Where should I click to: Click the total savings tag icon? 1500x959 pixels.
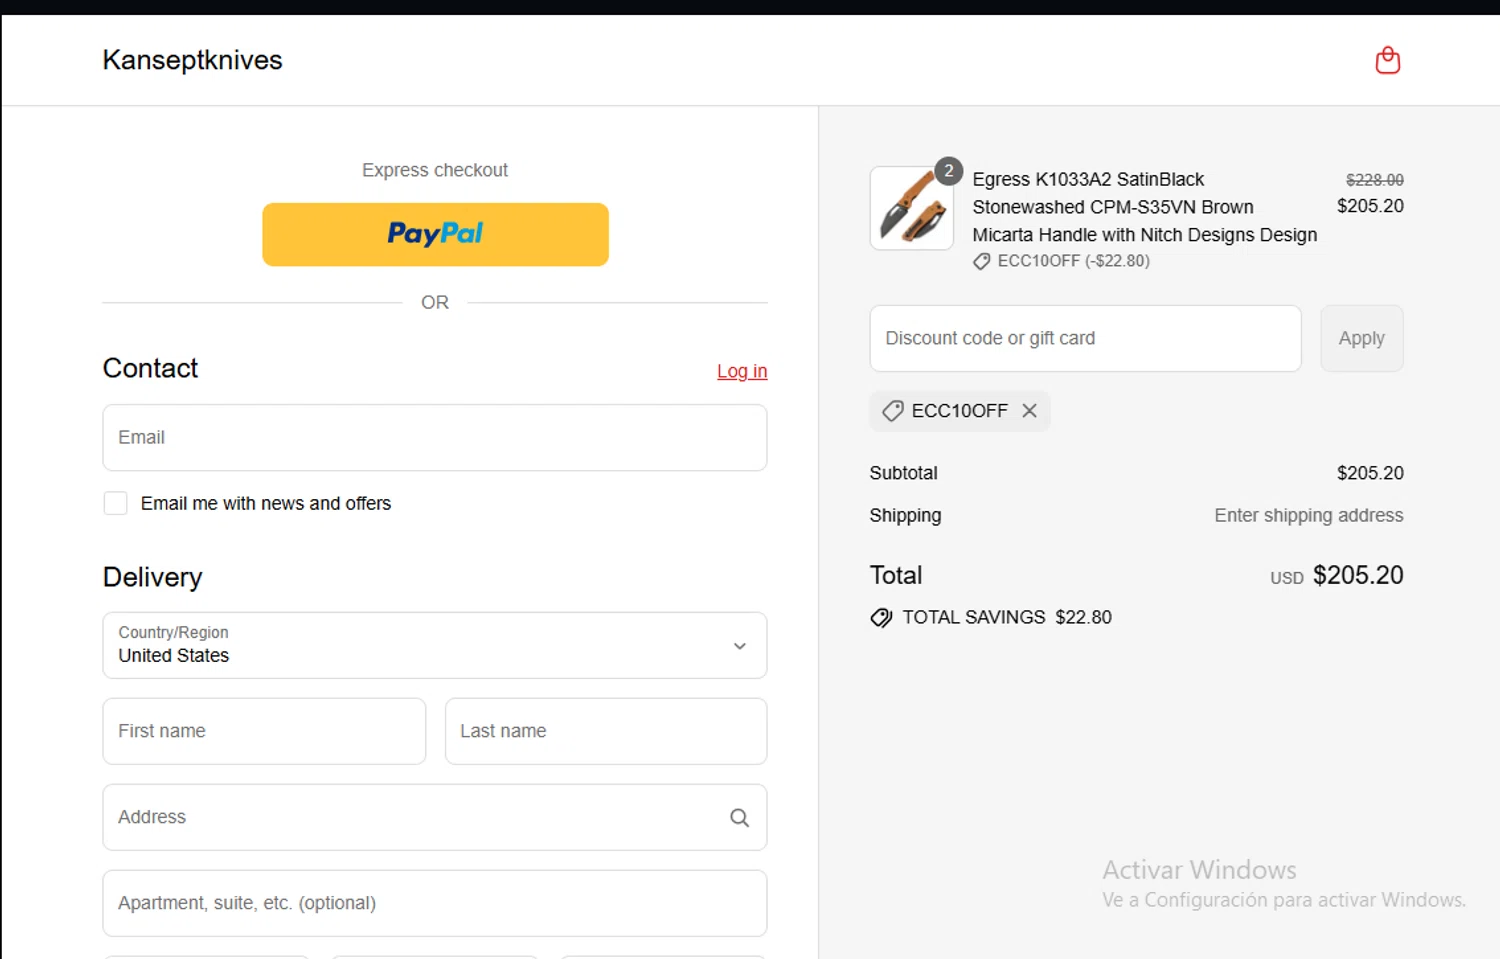(x=881, y=618)
